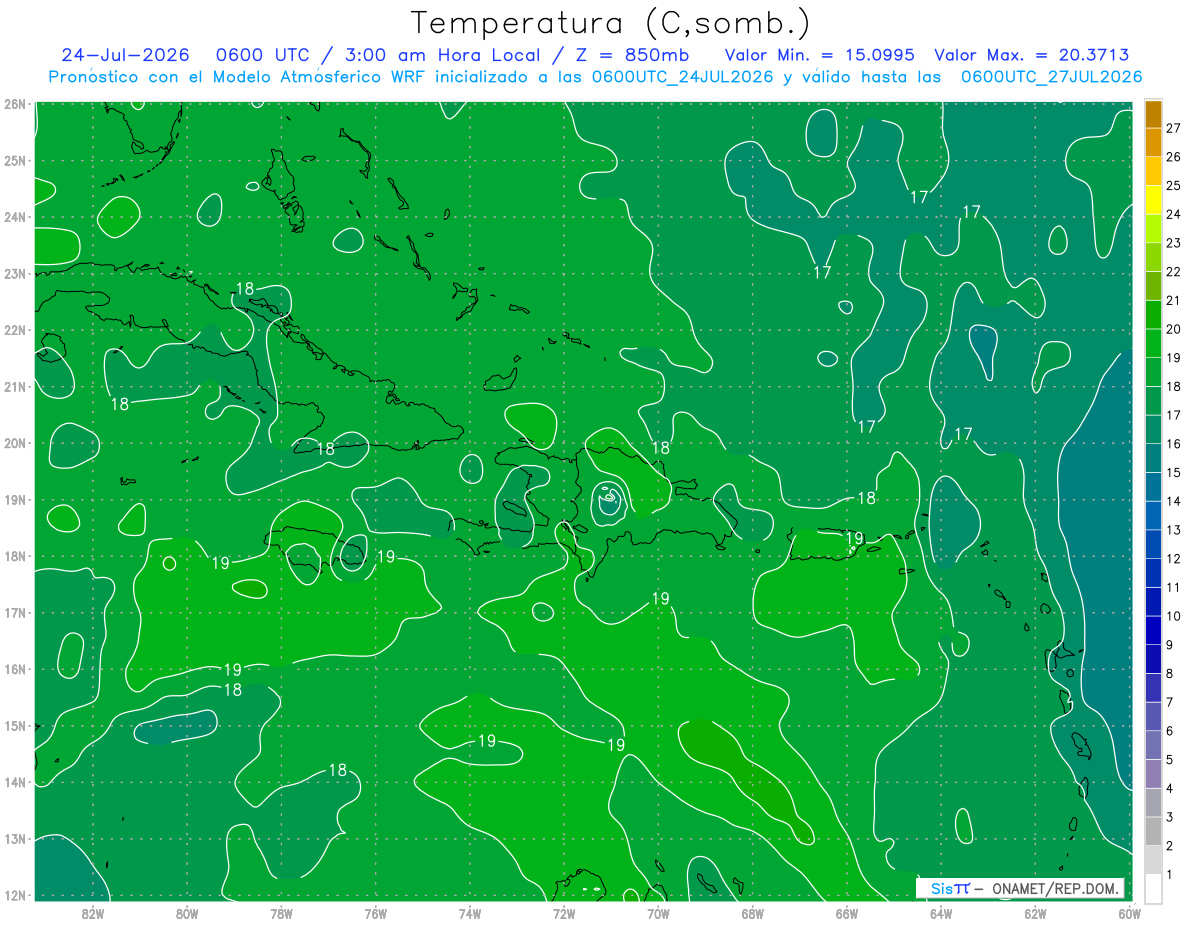Pick the gray colorbar segment between 2 and 3
The width and height of the screenshot is (1200, 927).
pos(1153,831)
